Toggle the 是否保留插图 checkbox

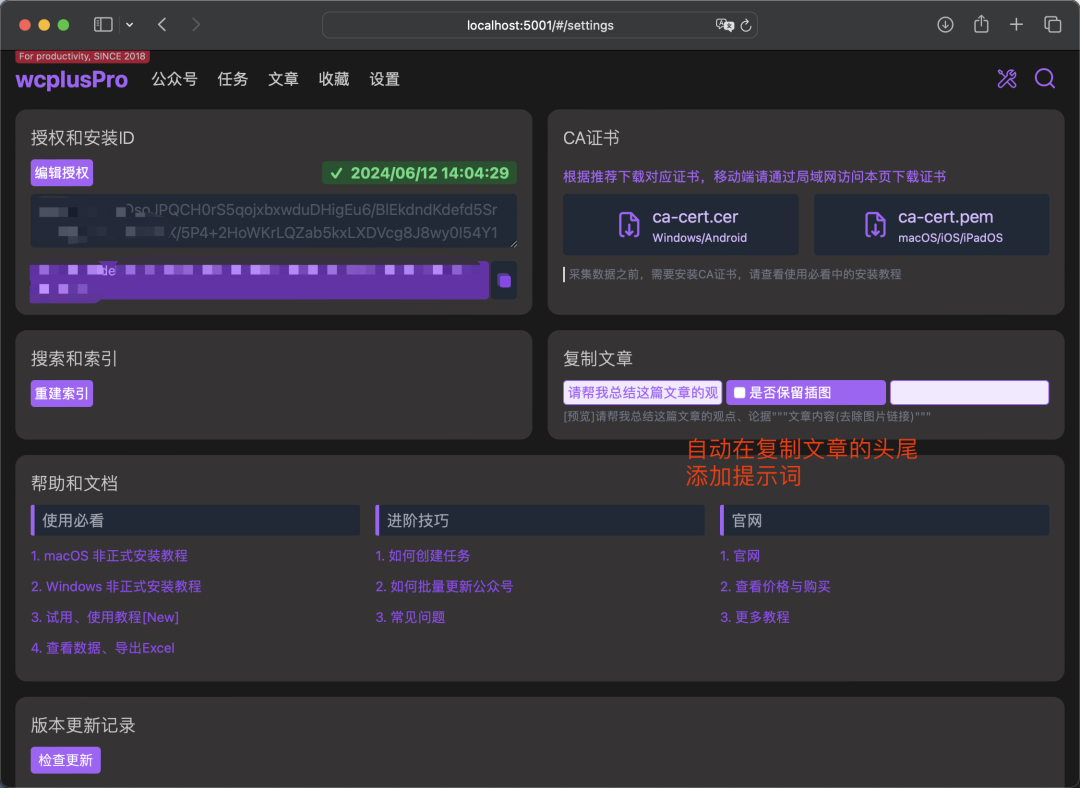[740, 393]
